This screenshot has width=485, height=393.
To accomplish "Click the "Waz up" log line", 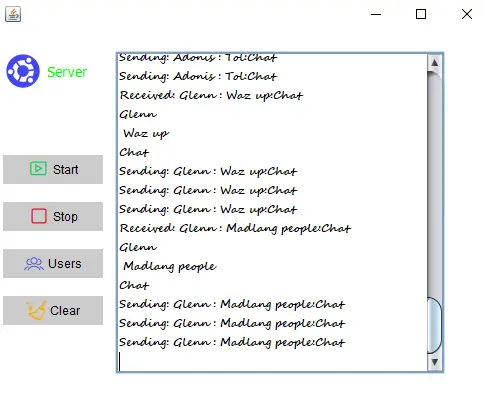I will 146,134.
